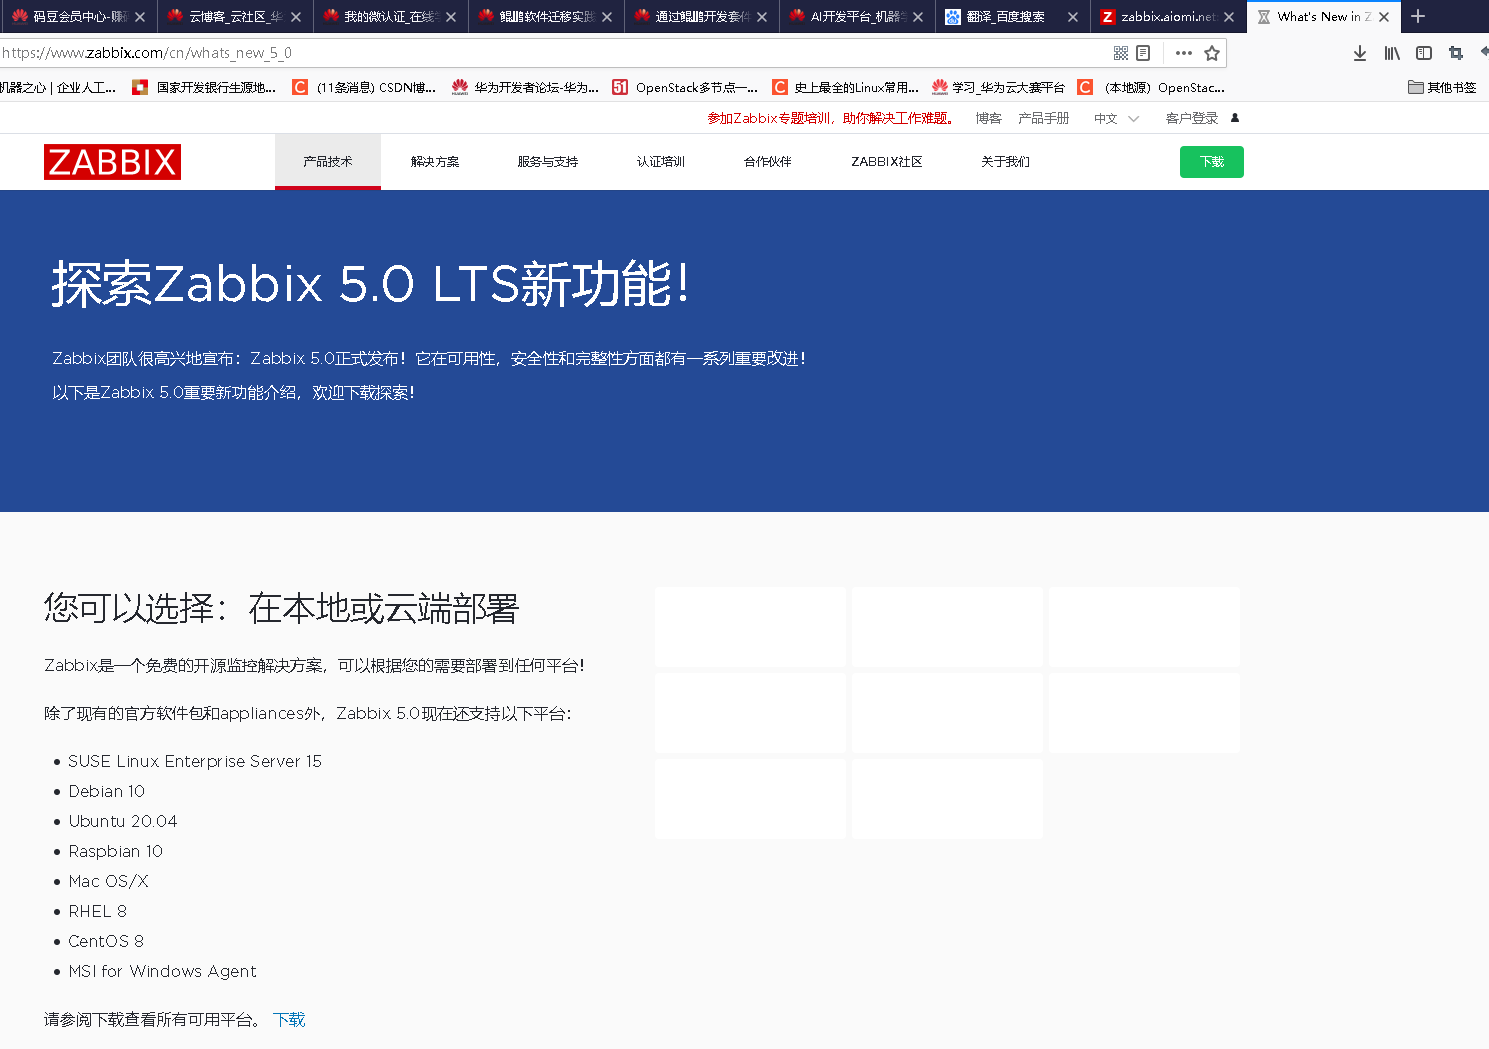Select the MSI for Windows Agent item
Screen dimensions: 1489x1049
[x=163, y=971]
